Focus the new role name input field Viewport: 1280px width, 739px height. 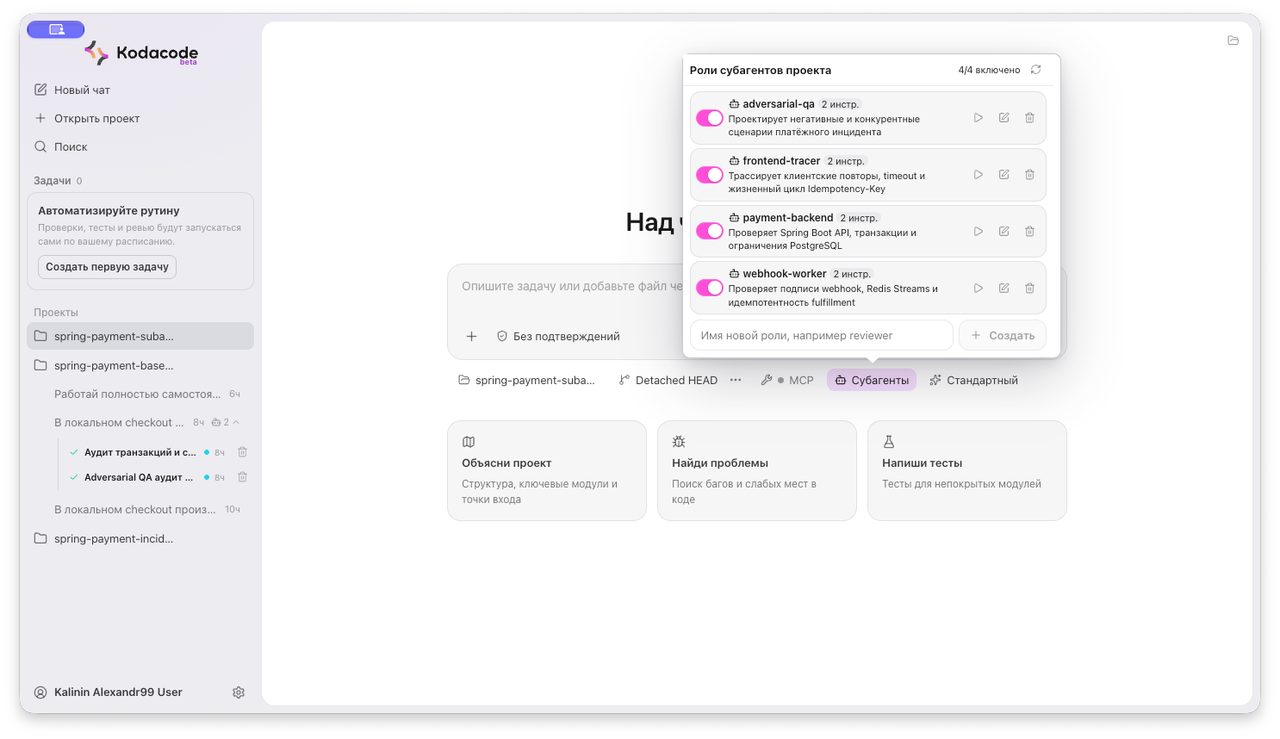click(x=821, y=335)
